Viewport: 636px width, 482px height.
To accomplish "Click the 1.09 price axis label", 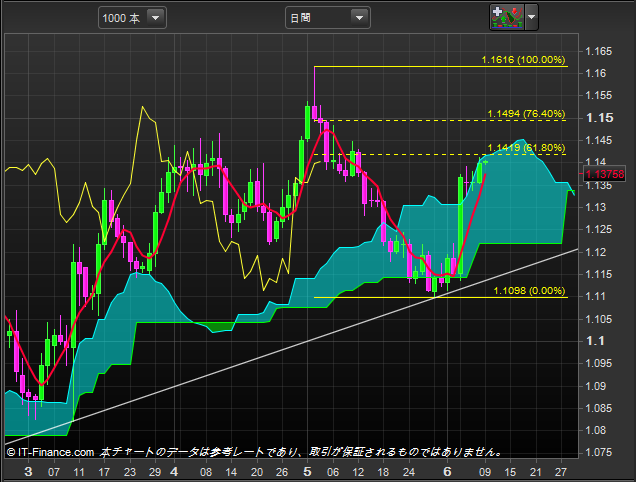I will pos(596,386).
